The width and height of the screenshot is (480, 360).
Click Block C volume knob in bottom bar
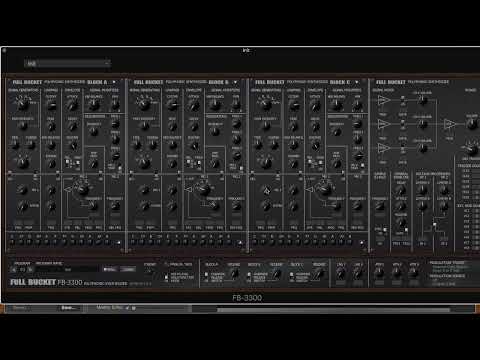(319, 274)
